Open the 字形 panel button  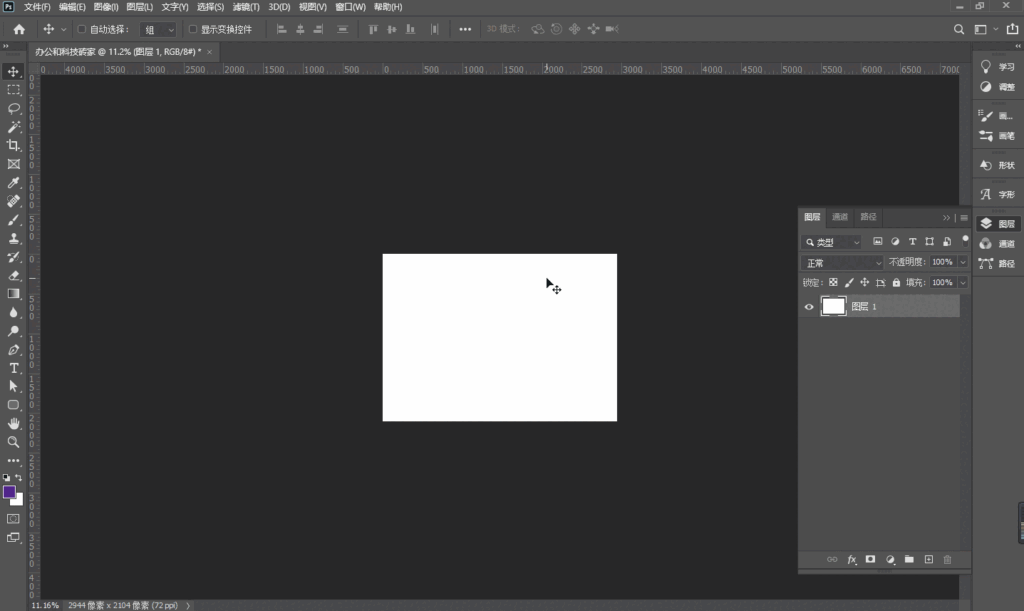(999, 195)
